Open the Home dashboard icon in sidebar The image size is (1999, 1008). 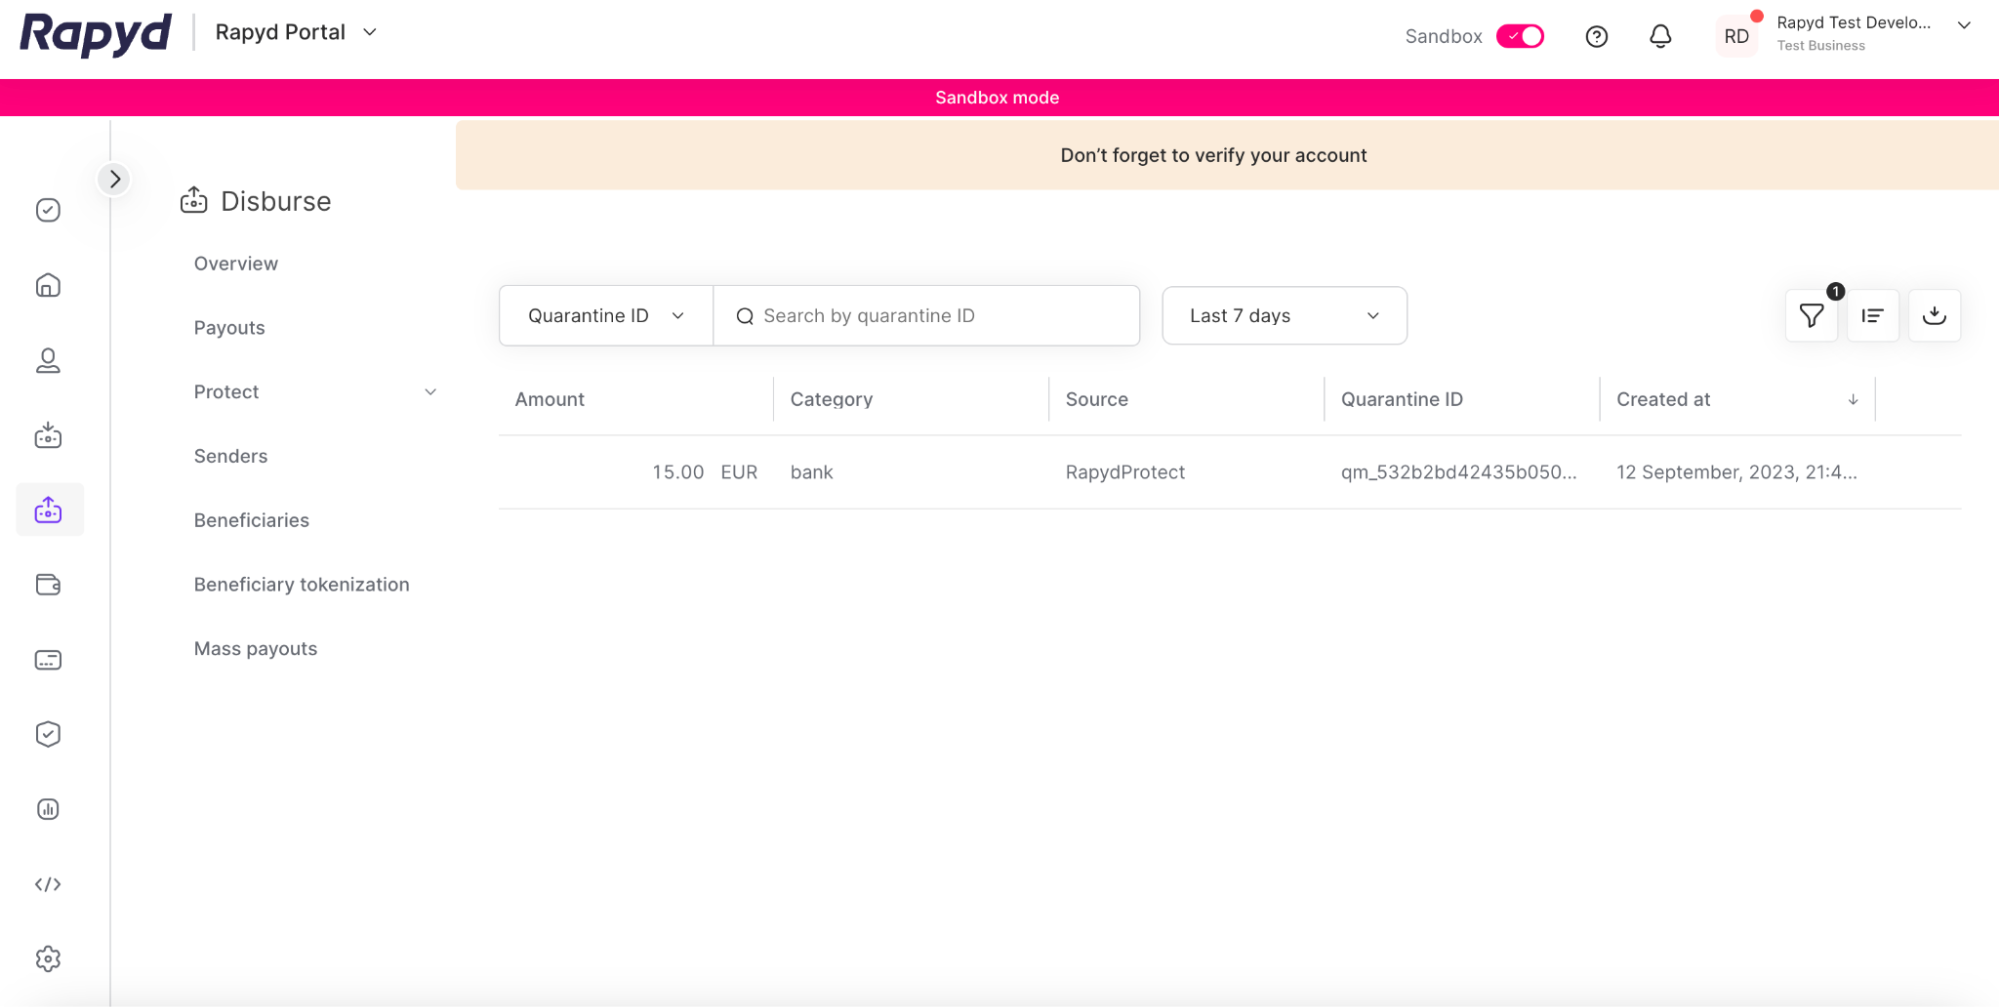coord(47,285)
